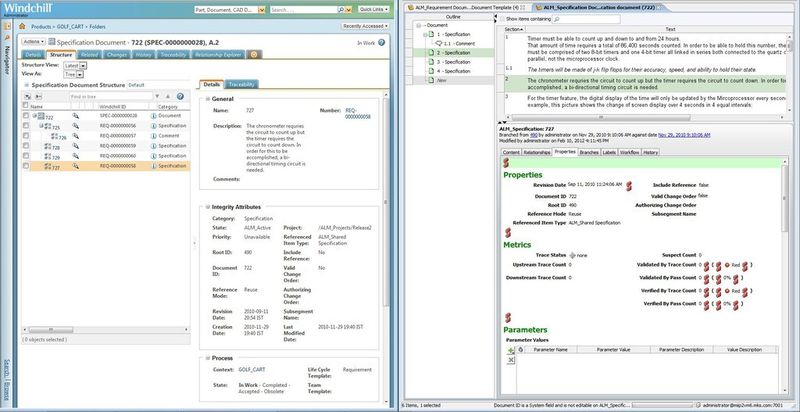Click the view details icon in row 727
The width and height of the screenshot is (800, 412).
[76, 166]
